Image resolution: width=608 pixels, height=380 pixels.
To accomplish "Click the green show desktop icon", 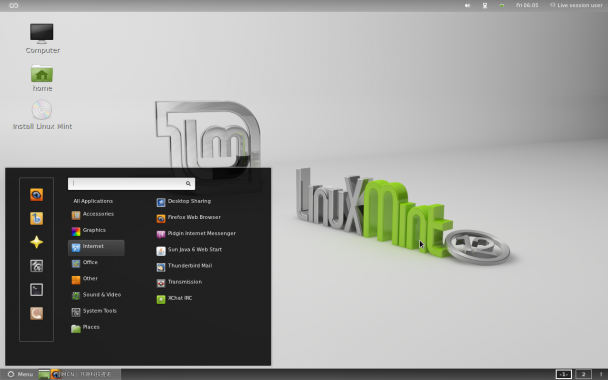I will click(44, 374).
